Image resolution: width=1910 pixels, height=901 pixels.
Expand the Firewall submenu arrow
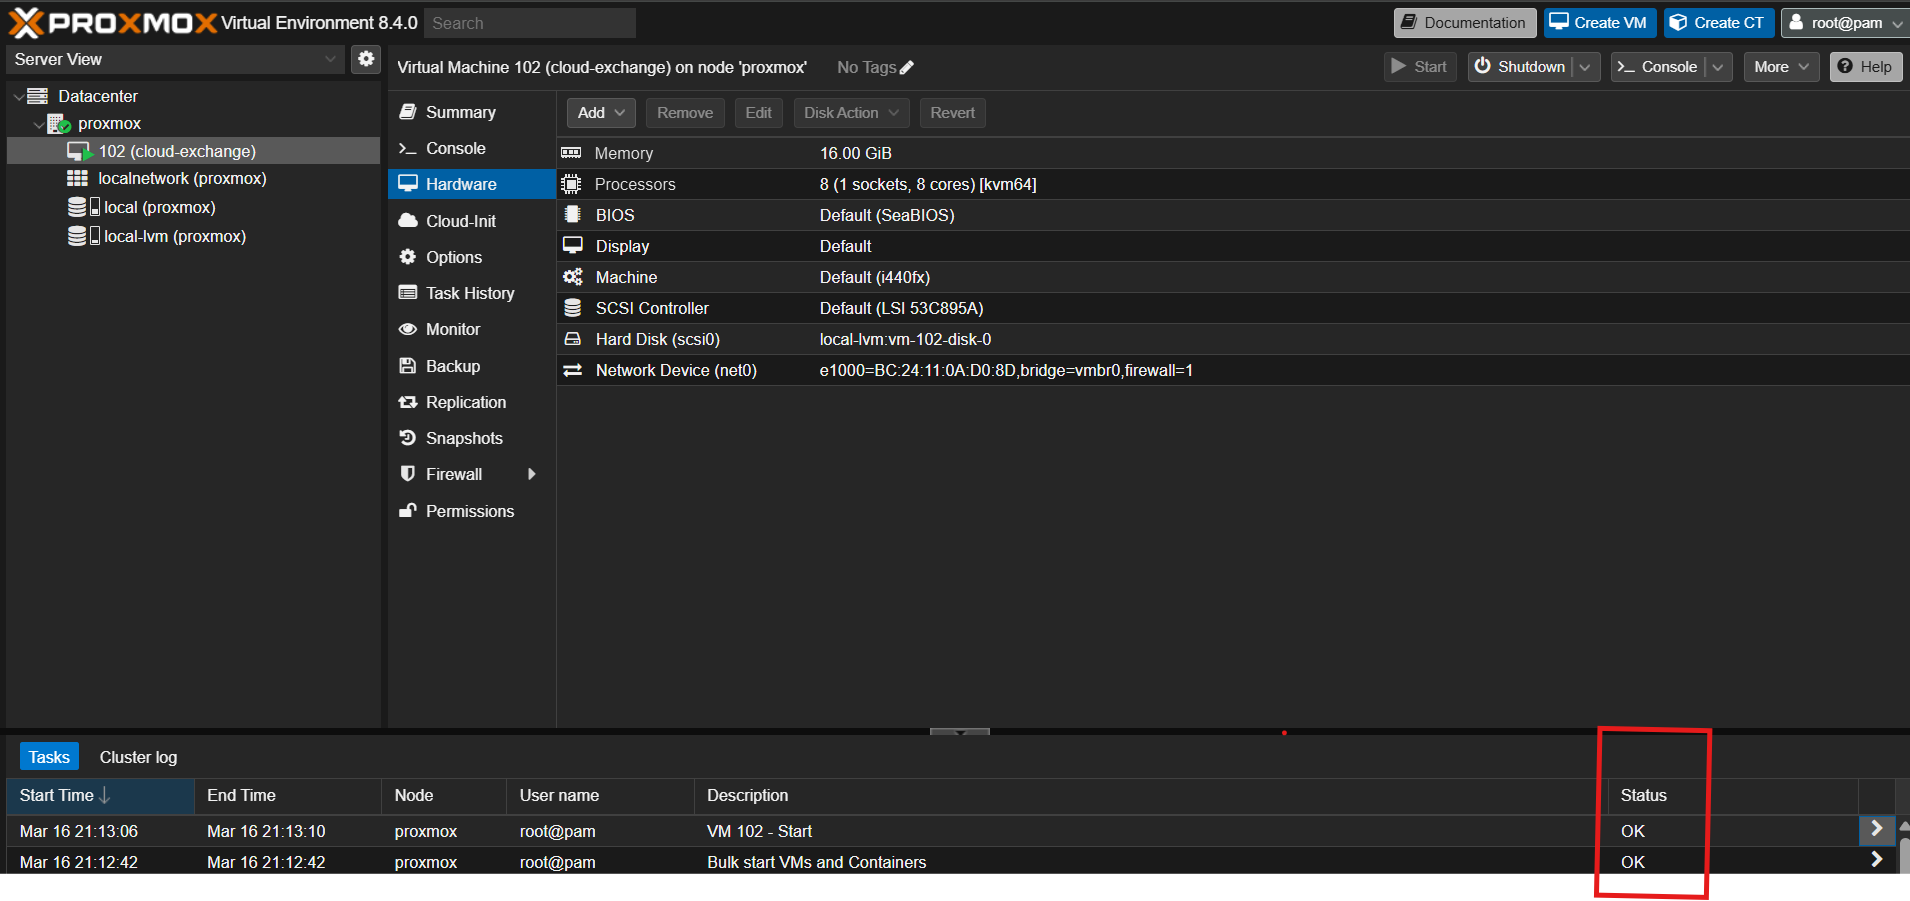tap(532, 474)
